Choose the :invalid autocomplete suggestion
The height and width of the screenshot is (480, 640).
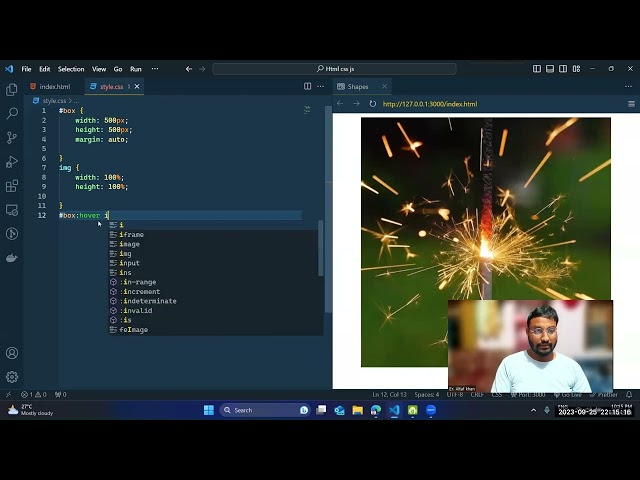coord(136,311)
